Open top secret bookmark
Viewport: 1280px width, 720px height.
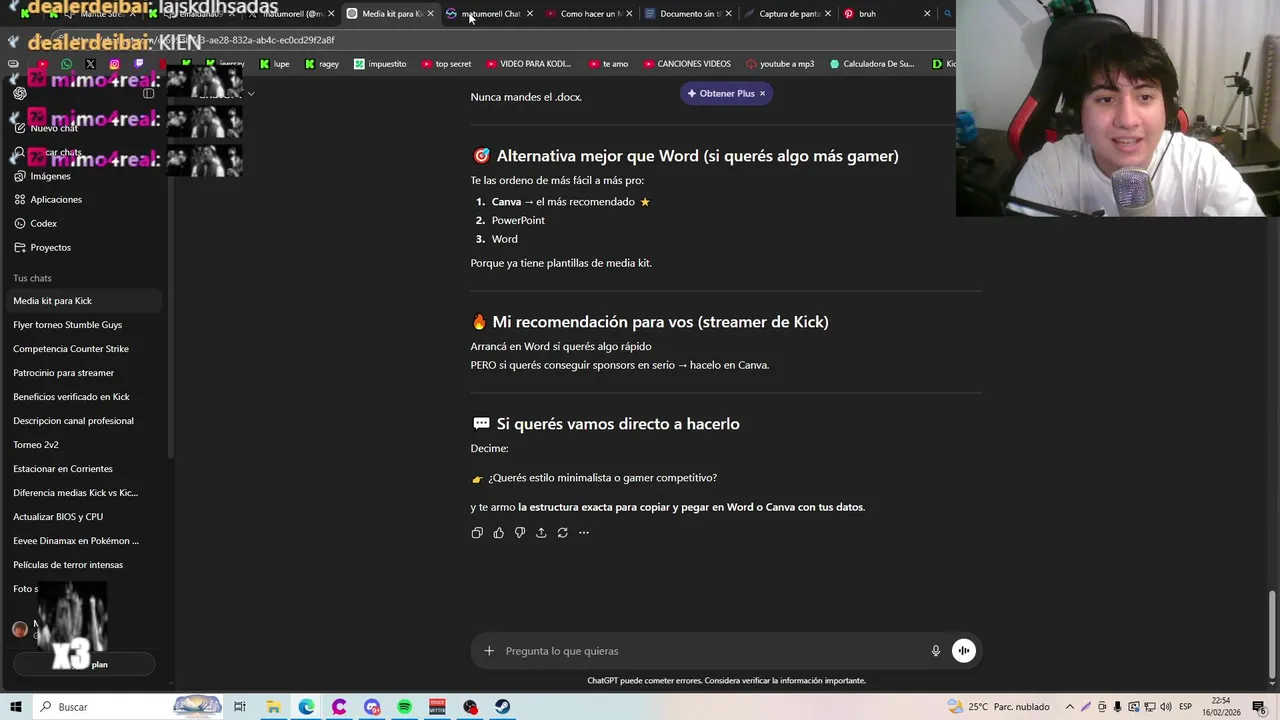(446, 64)
